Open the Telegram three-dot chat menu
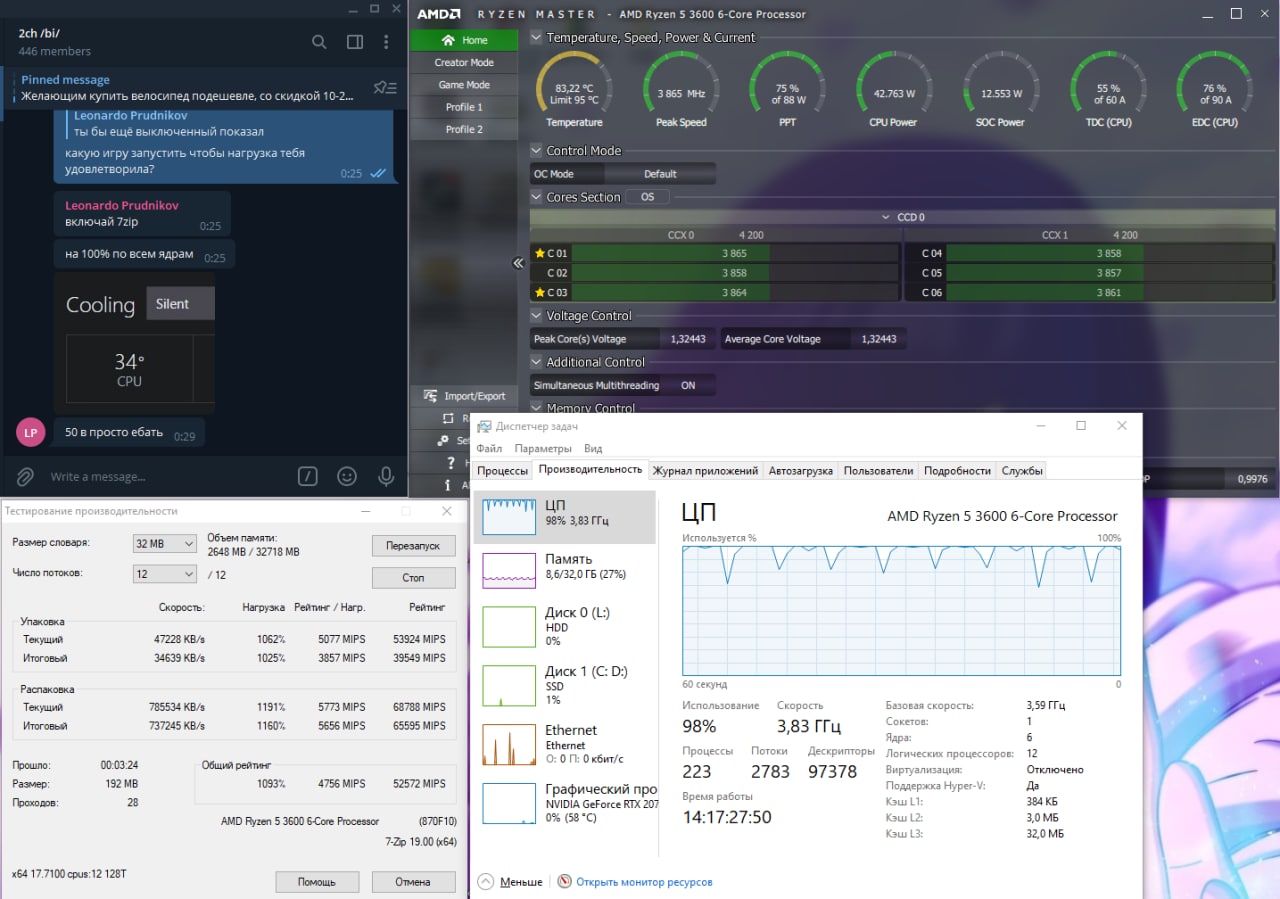This screenshot has height=899, width=1280. 387,42
